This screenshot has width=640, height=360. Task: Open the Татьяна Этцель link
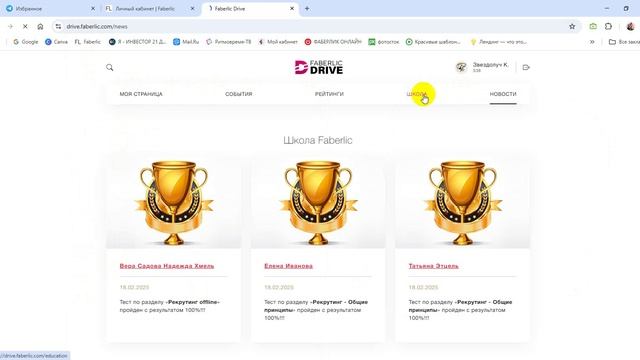[x=433, y=266]
